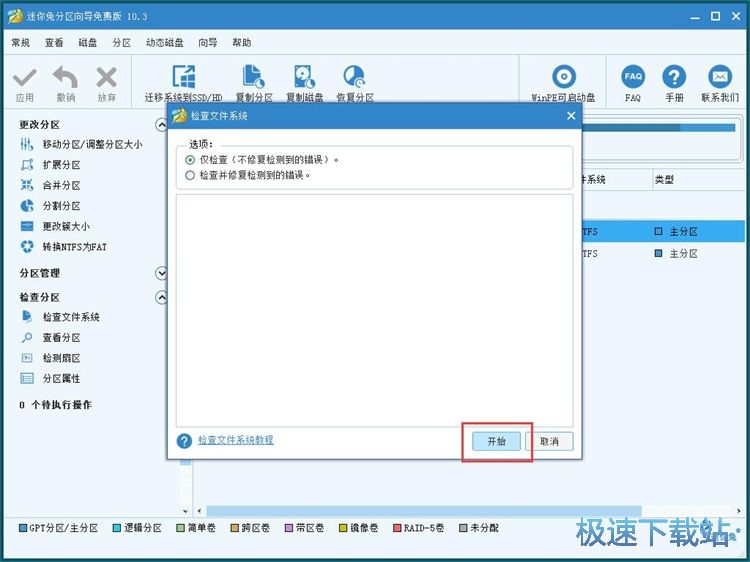Select 检查并修复检测到的错误 radio option
Screen dimensions: 750x562
tap(190, 175)
